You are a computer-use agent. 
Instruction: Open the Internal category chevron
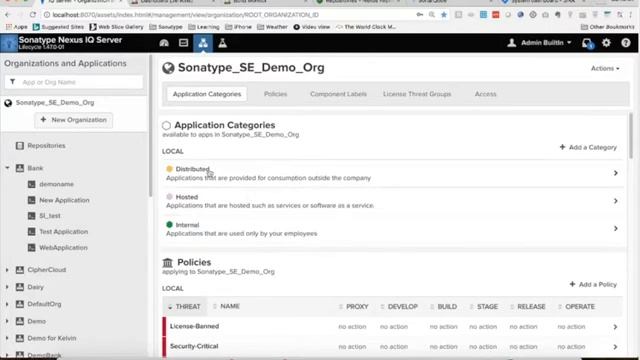616,229
